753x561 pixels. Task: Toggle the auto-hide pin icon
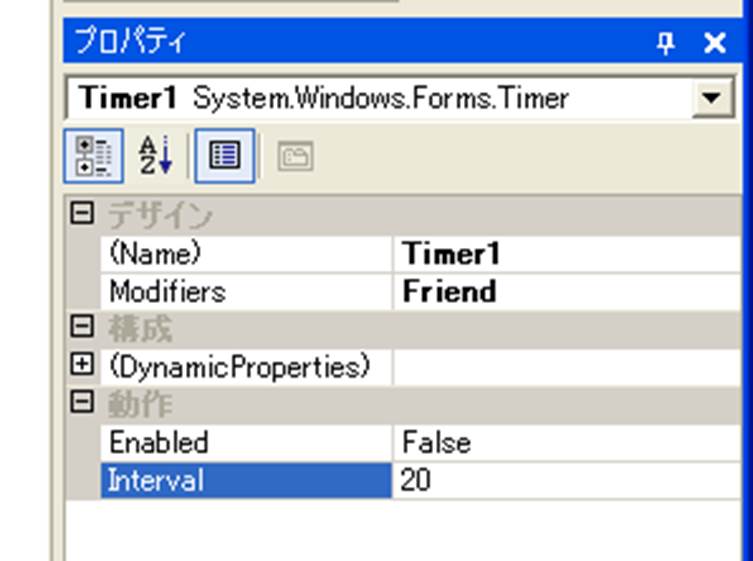(x=666, y=43)
